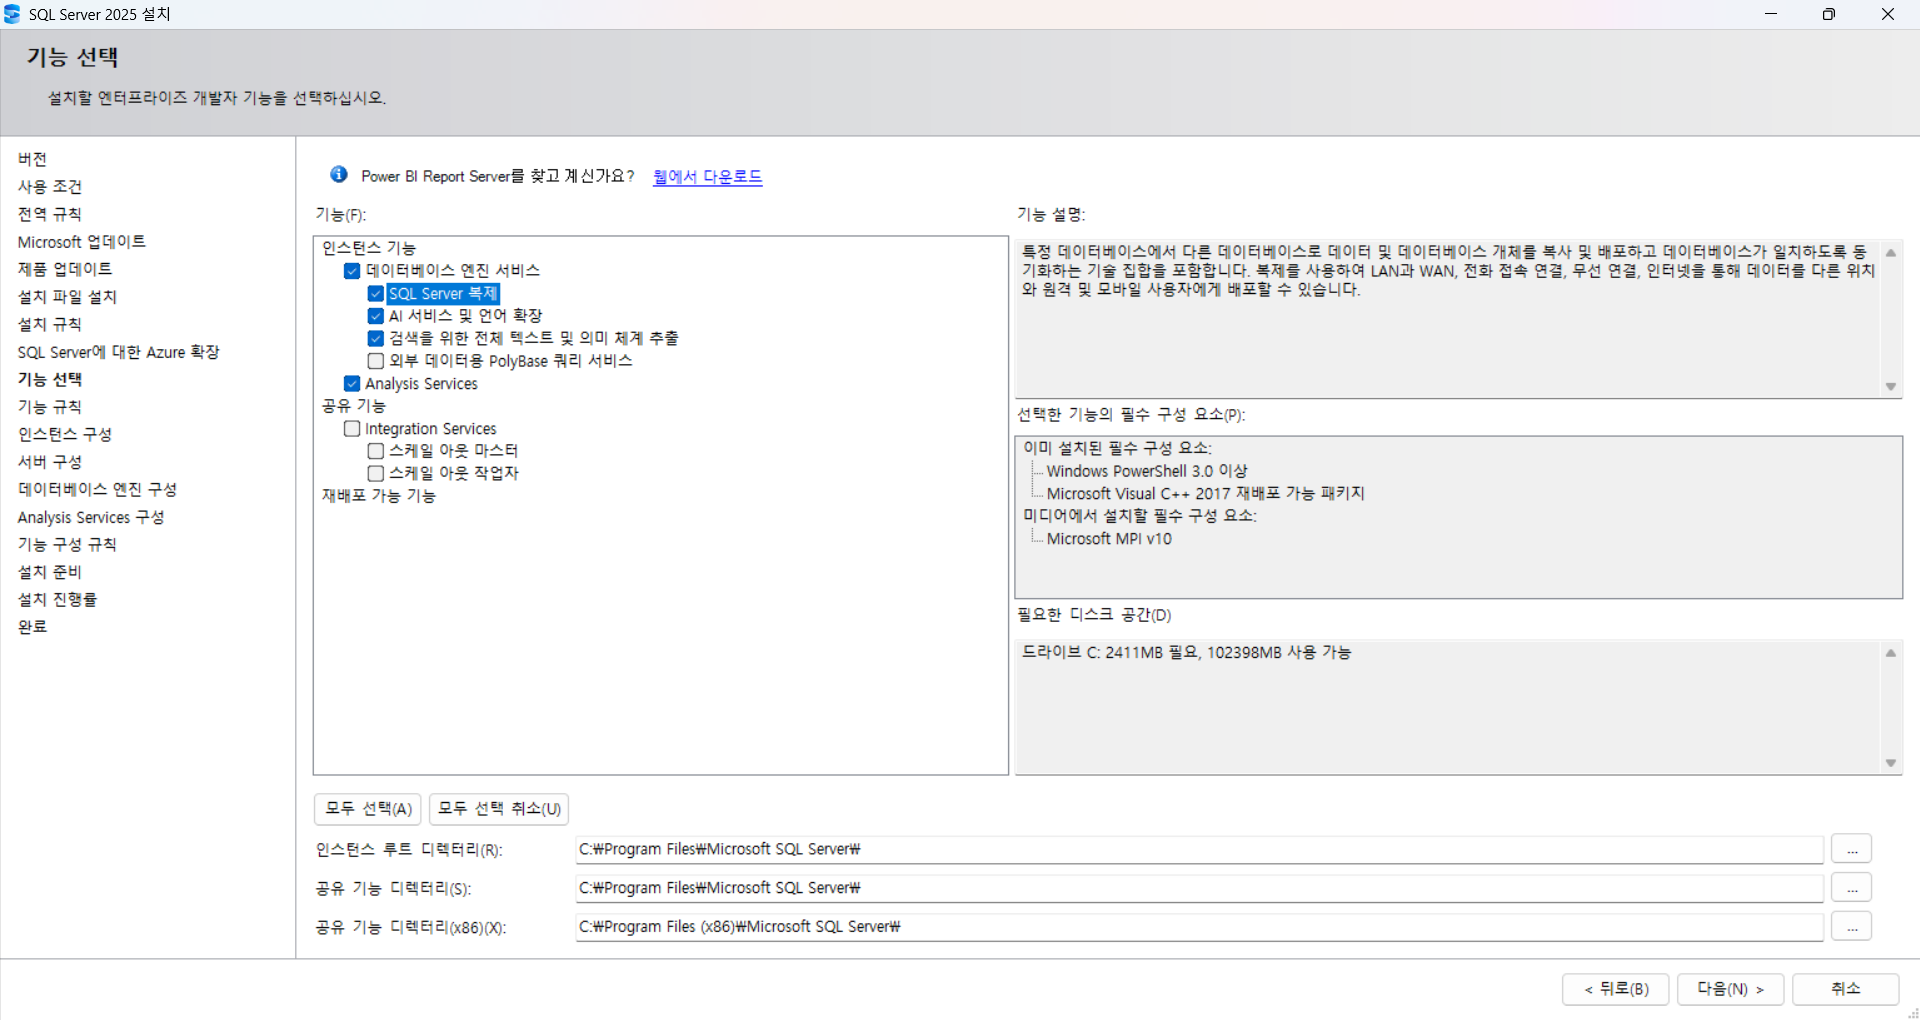Viewport: 1920px width, 1020px height.
Task: Select the 사용 조건 step in the sidebar
Action: point(50,187)
